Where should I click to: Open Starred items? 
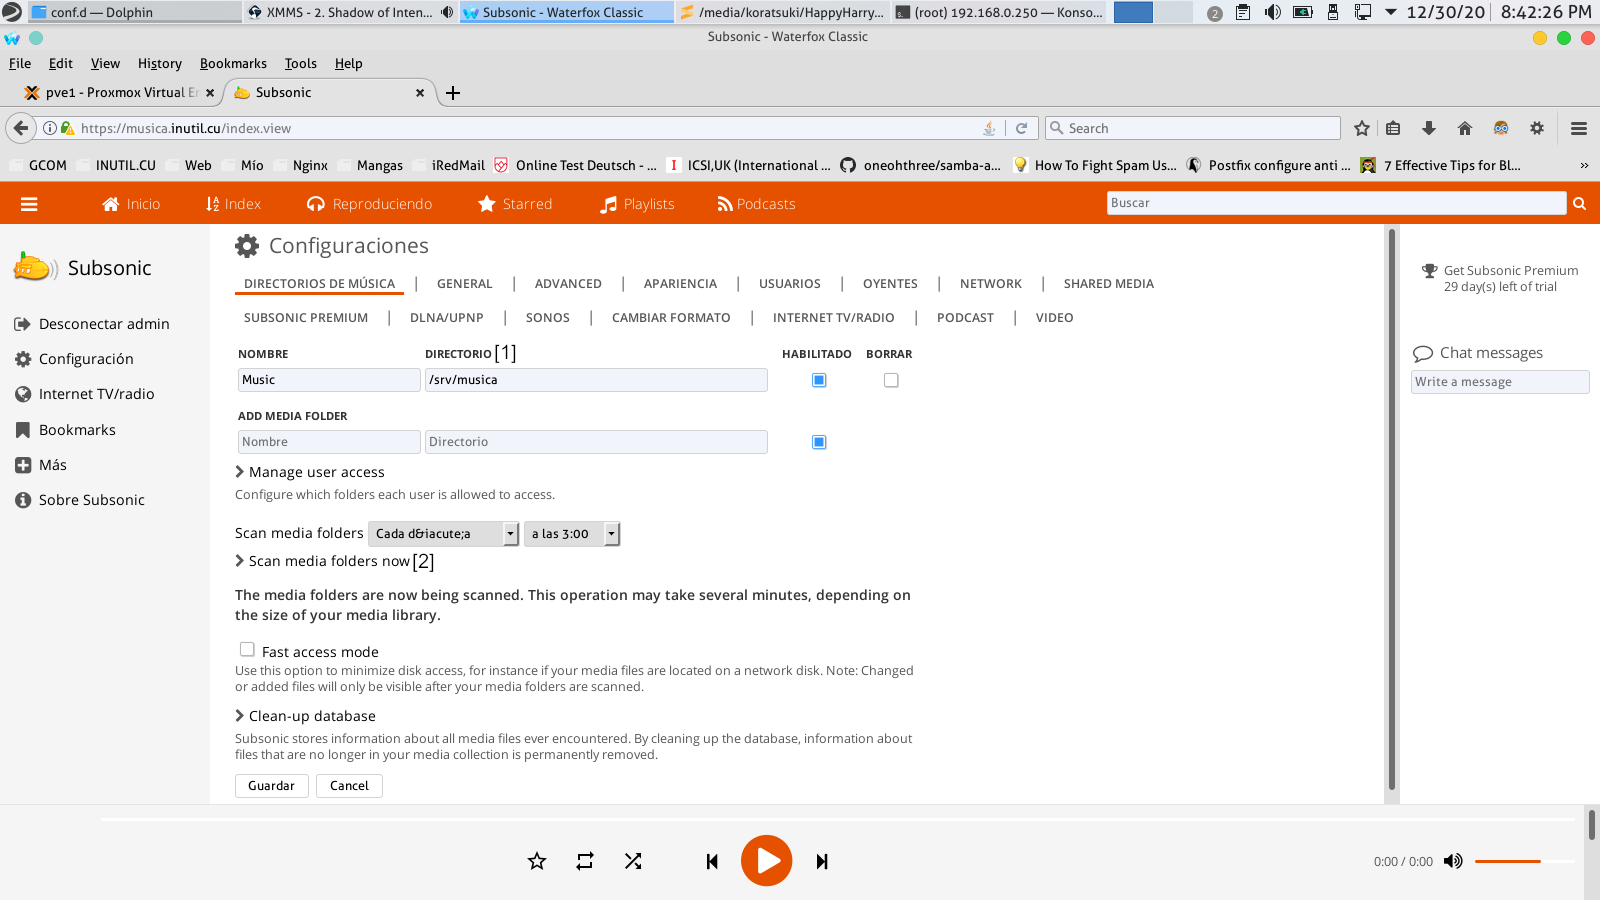tap(515, 204)
